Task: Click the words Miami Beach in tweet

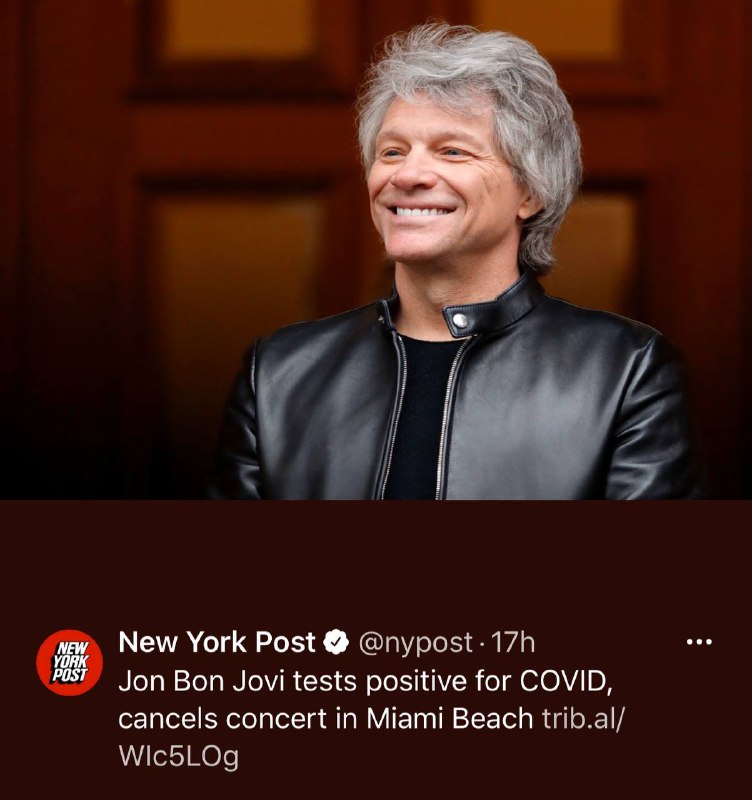Action: coord(450,718)
